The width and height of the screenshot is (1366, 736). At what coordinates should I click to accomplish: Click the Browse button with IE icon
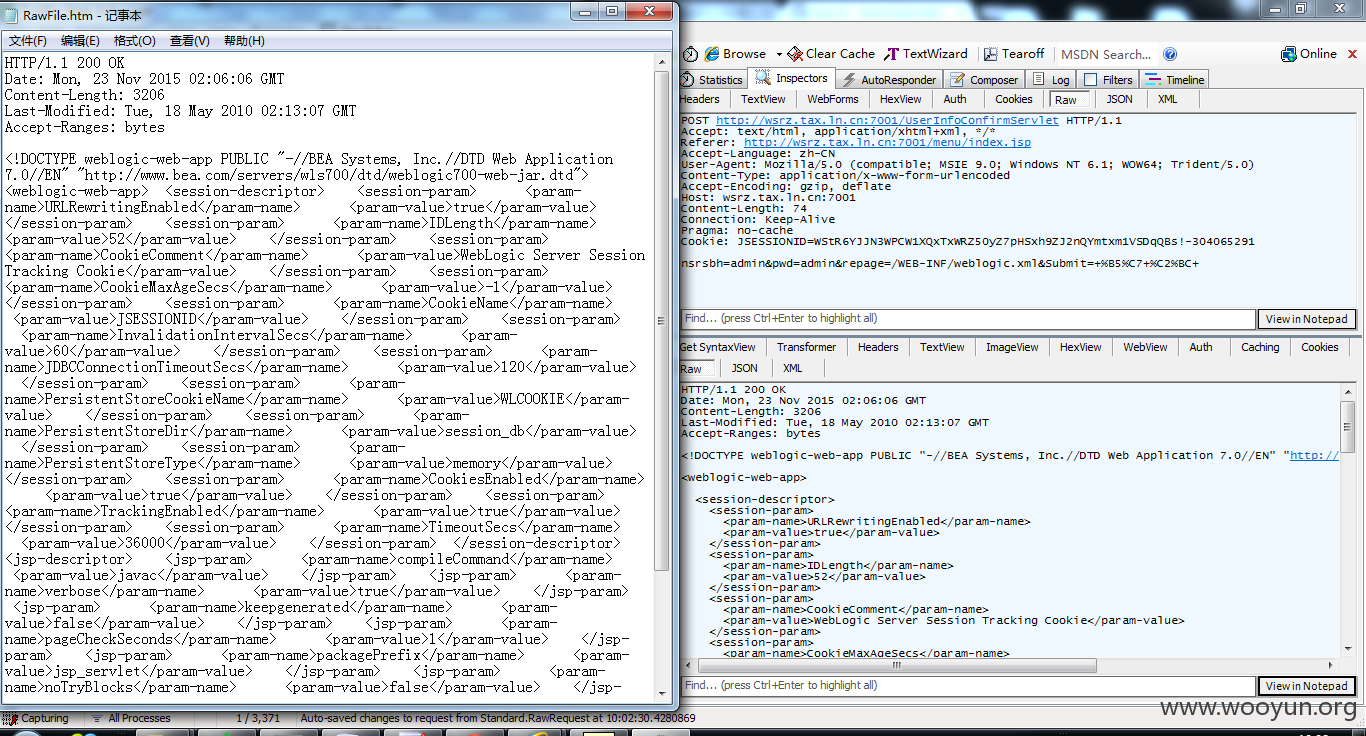point(735,54)
